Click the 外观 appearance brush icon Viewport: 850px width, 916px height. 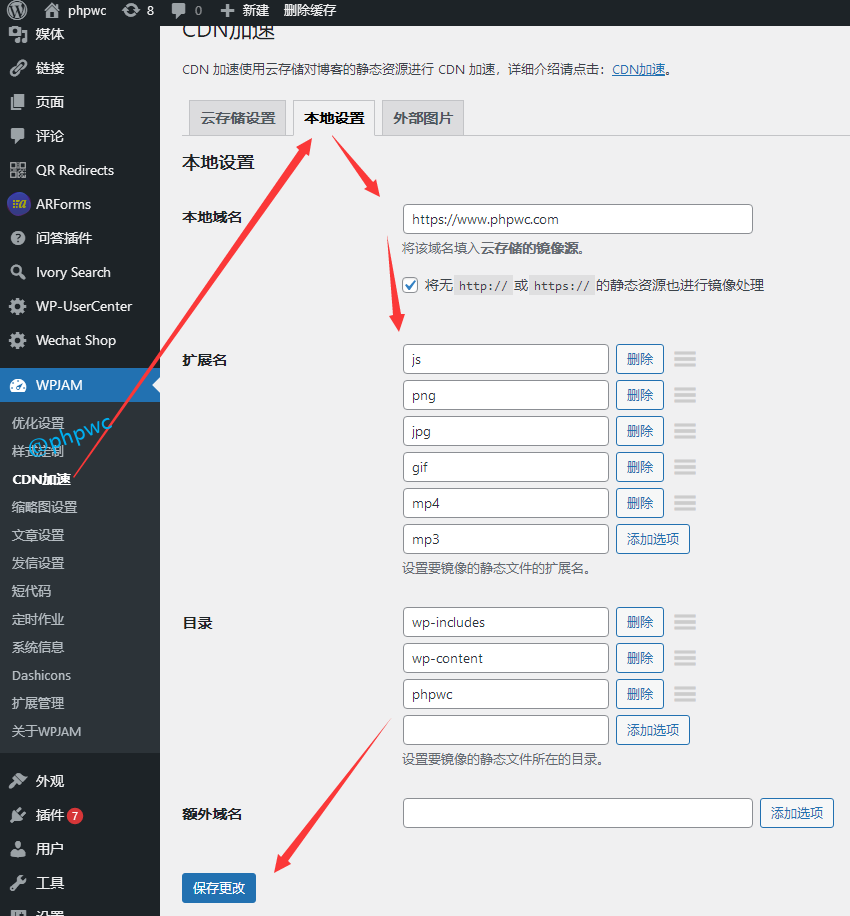click(18, 780)
